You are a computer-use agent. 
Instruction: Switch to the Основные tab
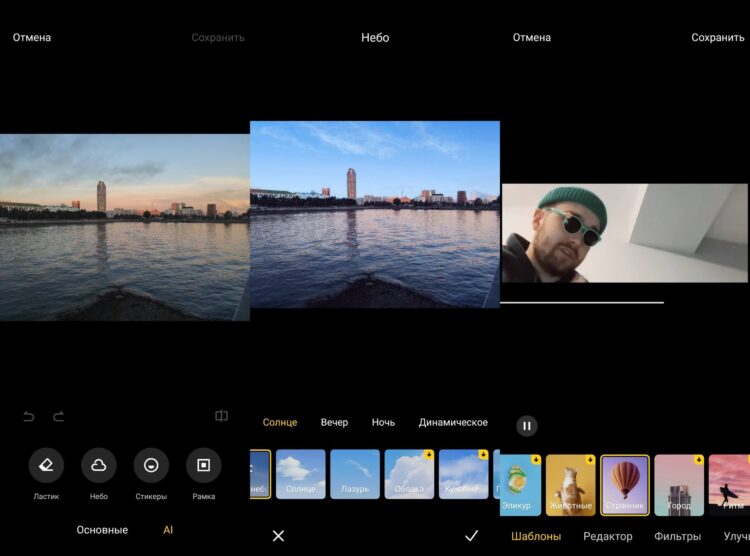tap(102, 530)
